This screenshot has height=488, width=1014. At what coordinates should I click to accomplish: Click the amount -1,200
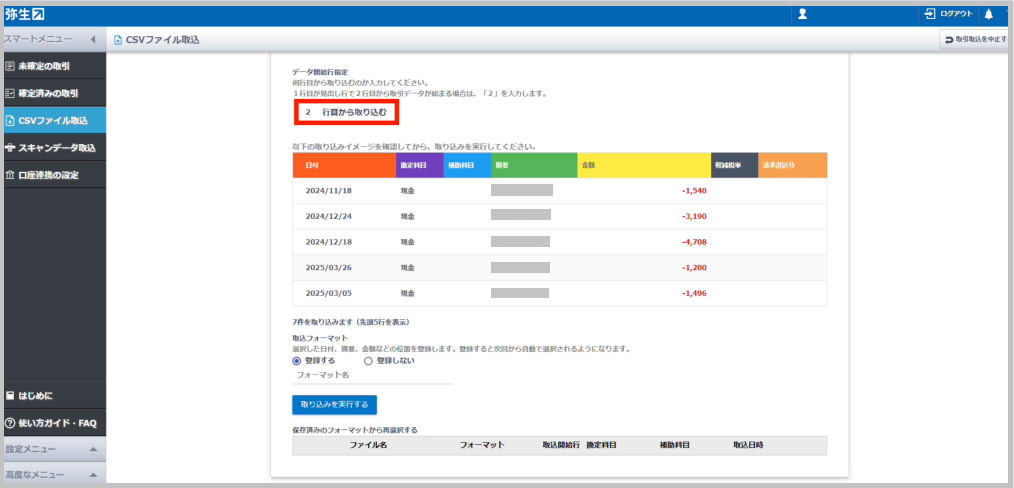click(x=694, y=268)
